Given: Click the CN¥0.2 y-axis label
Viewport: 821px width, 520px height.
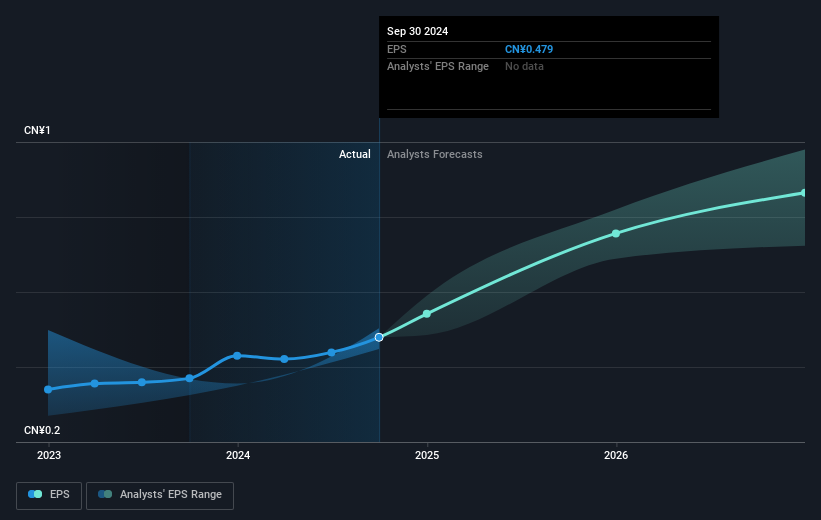Looking at the screenshot, I should pos(42,430).
